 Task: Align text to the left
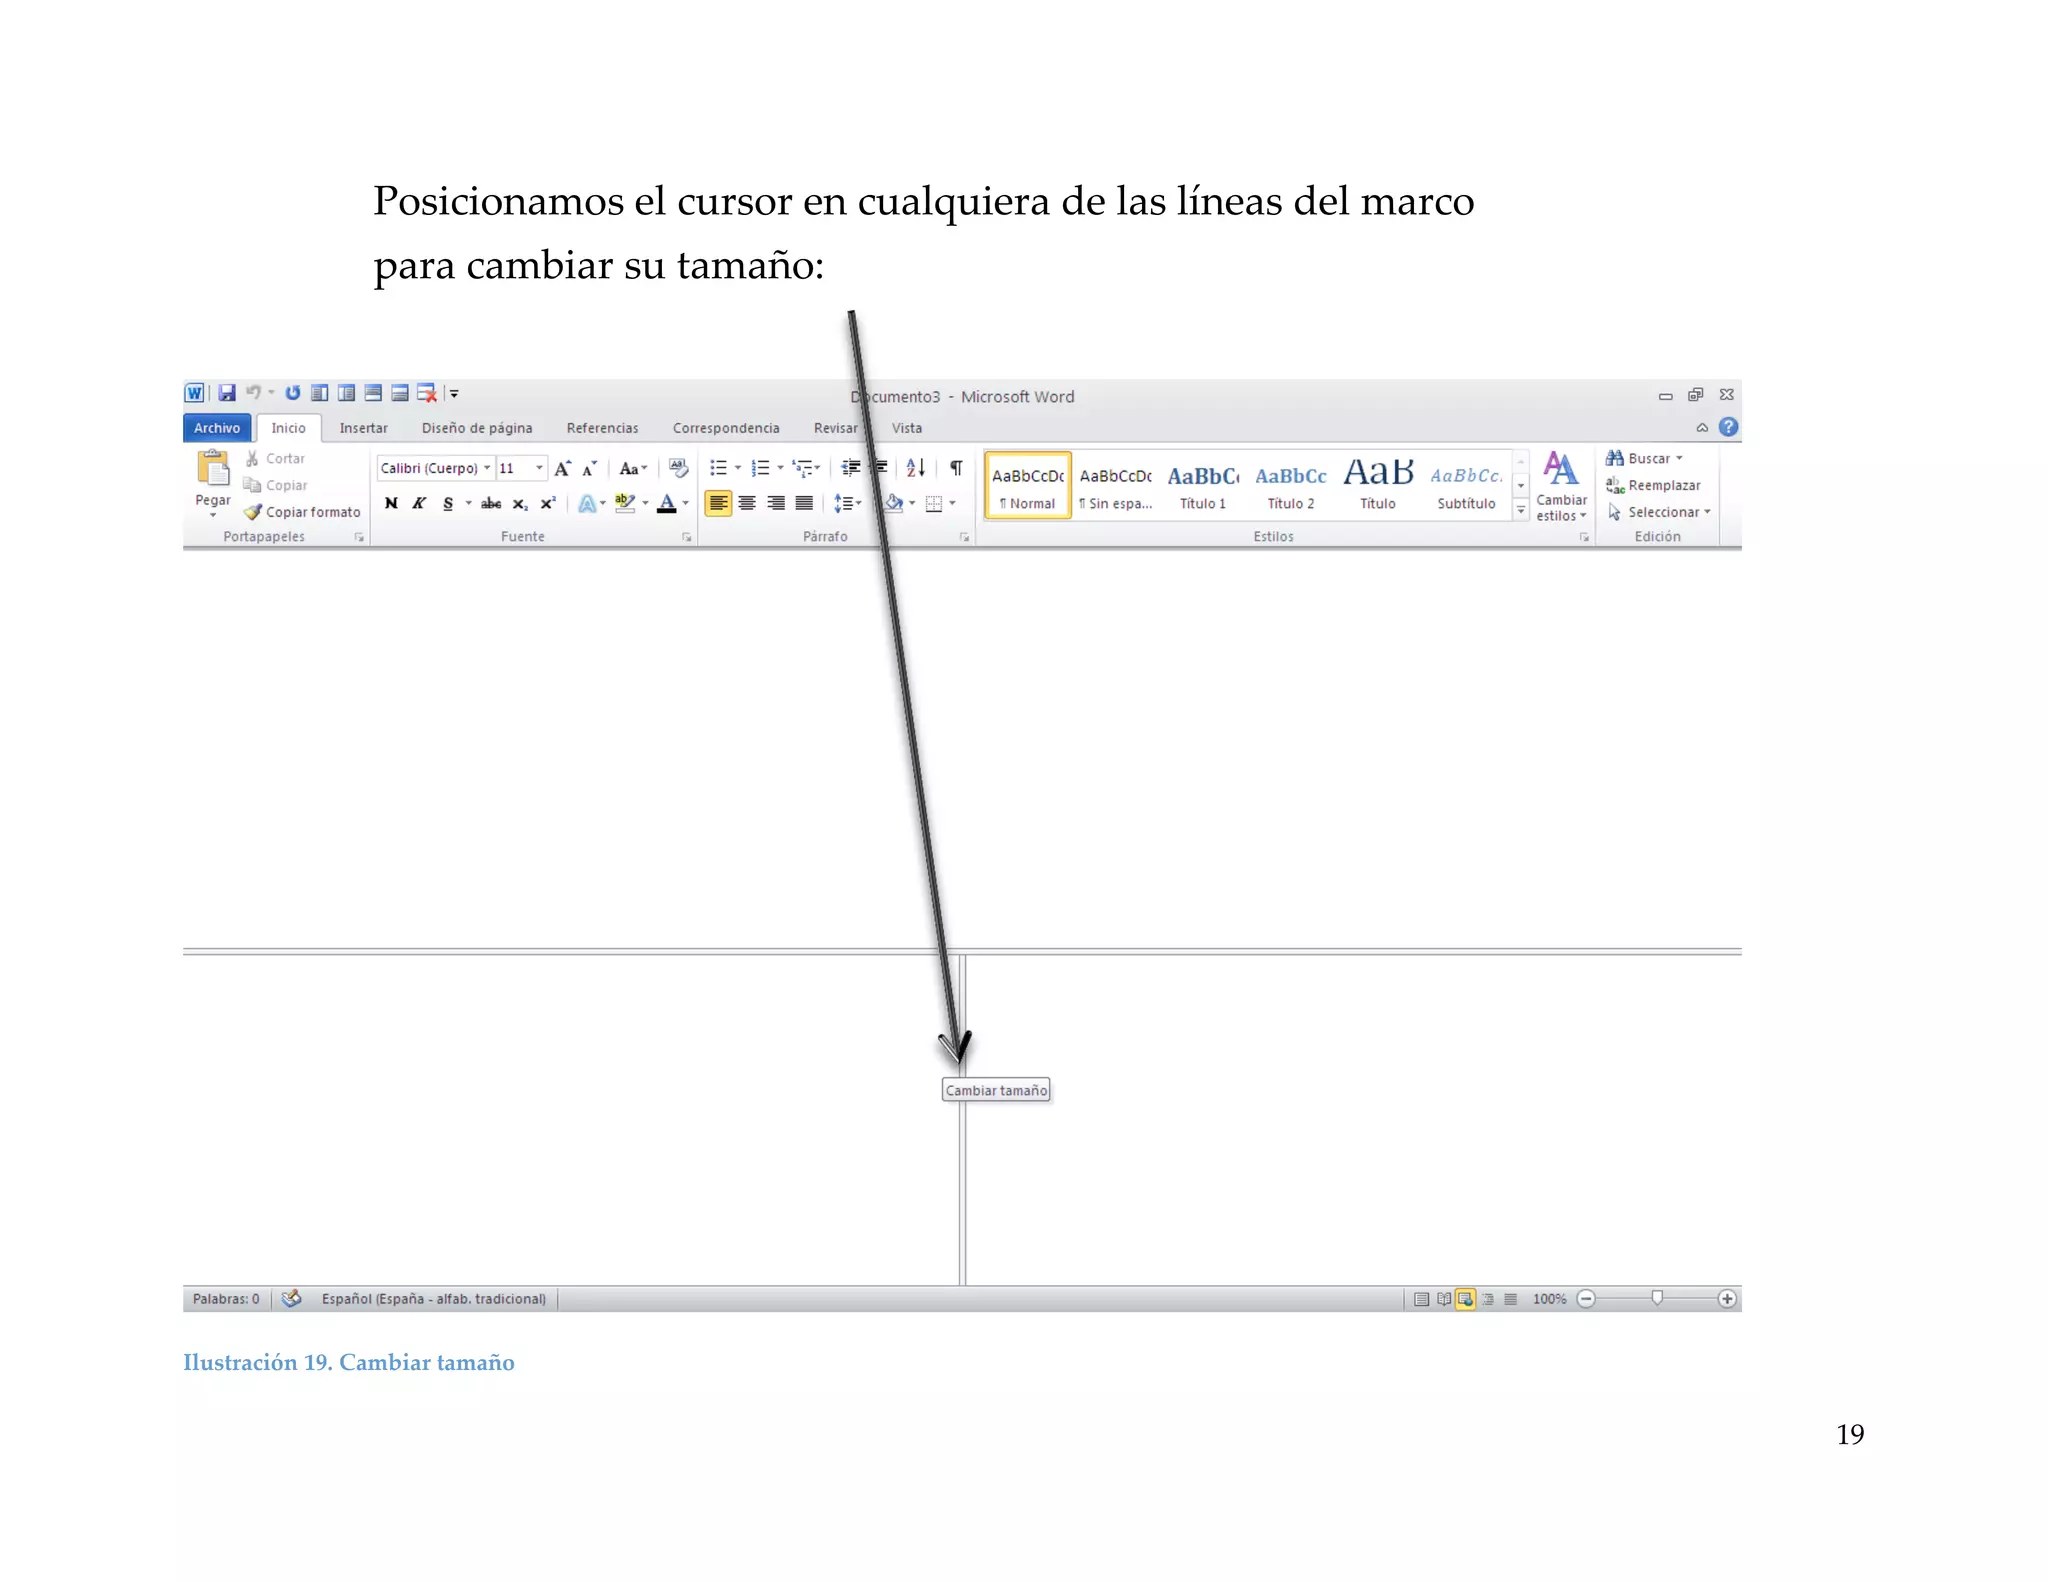tap(718, 504)
